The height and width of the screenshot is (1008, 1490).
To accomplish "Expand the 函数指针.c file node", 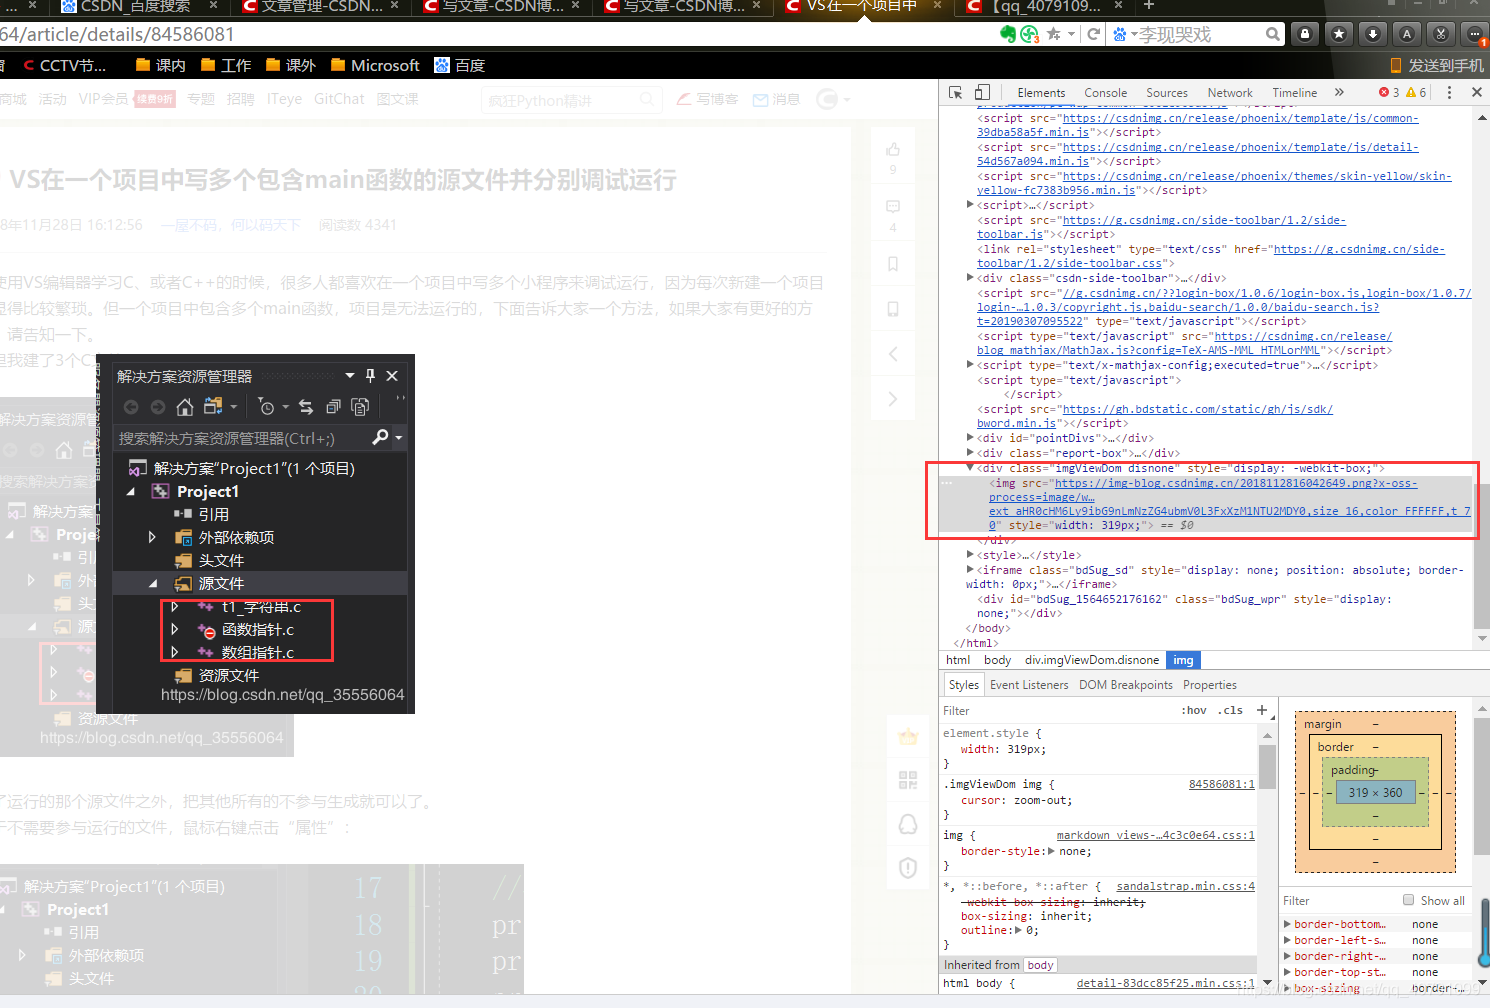I will coord(175,629).
